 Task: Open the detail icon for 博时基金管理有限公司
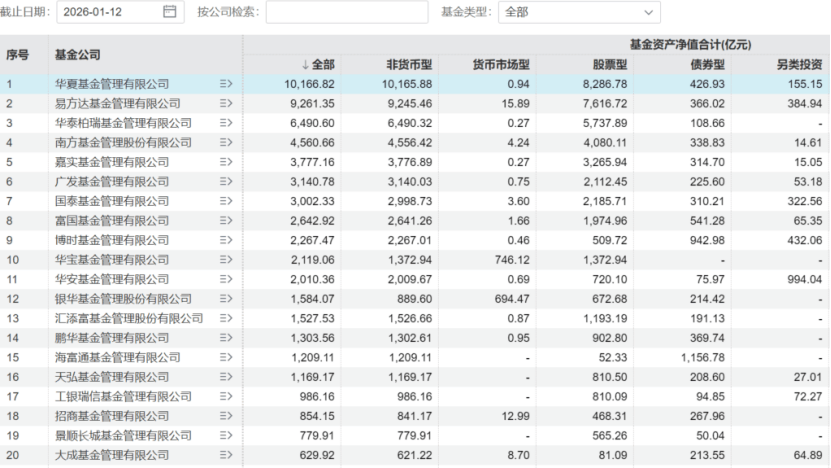click(225, 240)
